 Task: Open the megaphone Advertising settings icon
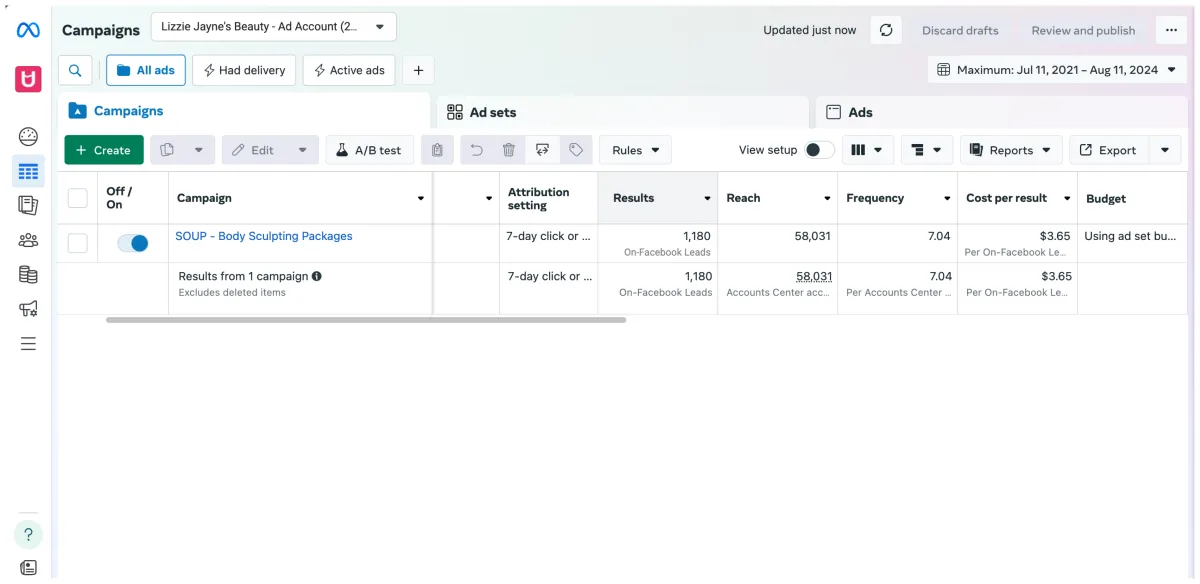[x=28, y=309]
